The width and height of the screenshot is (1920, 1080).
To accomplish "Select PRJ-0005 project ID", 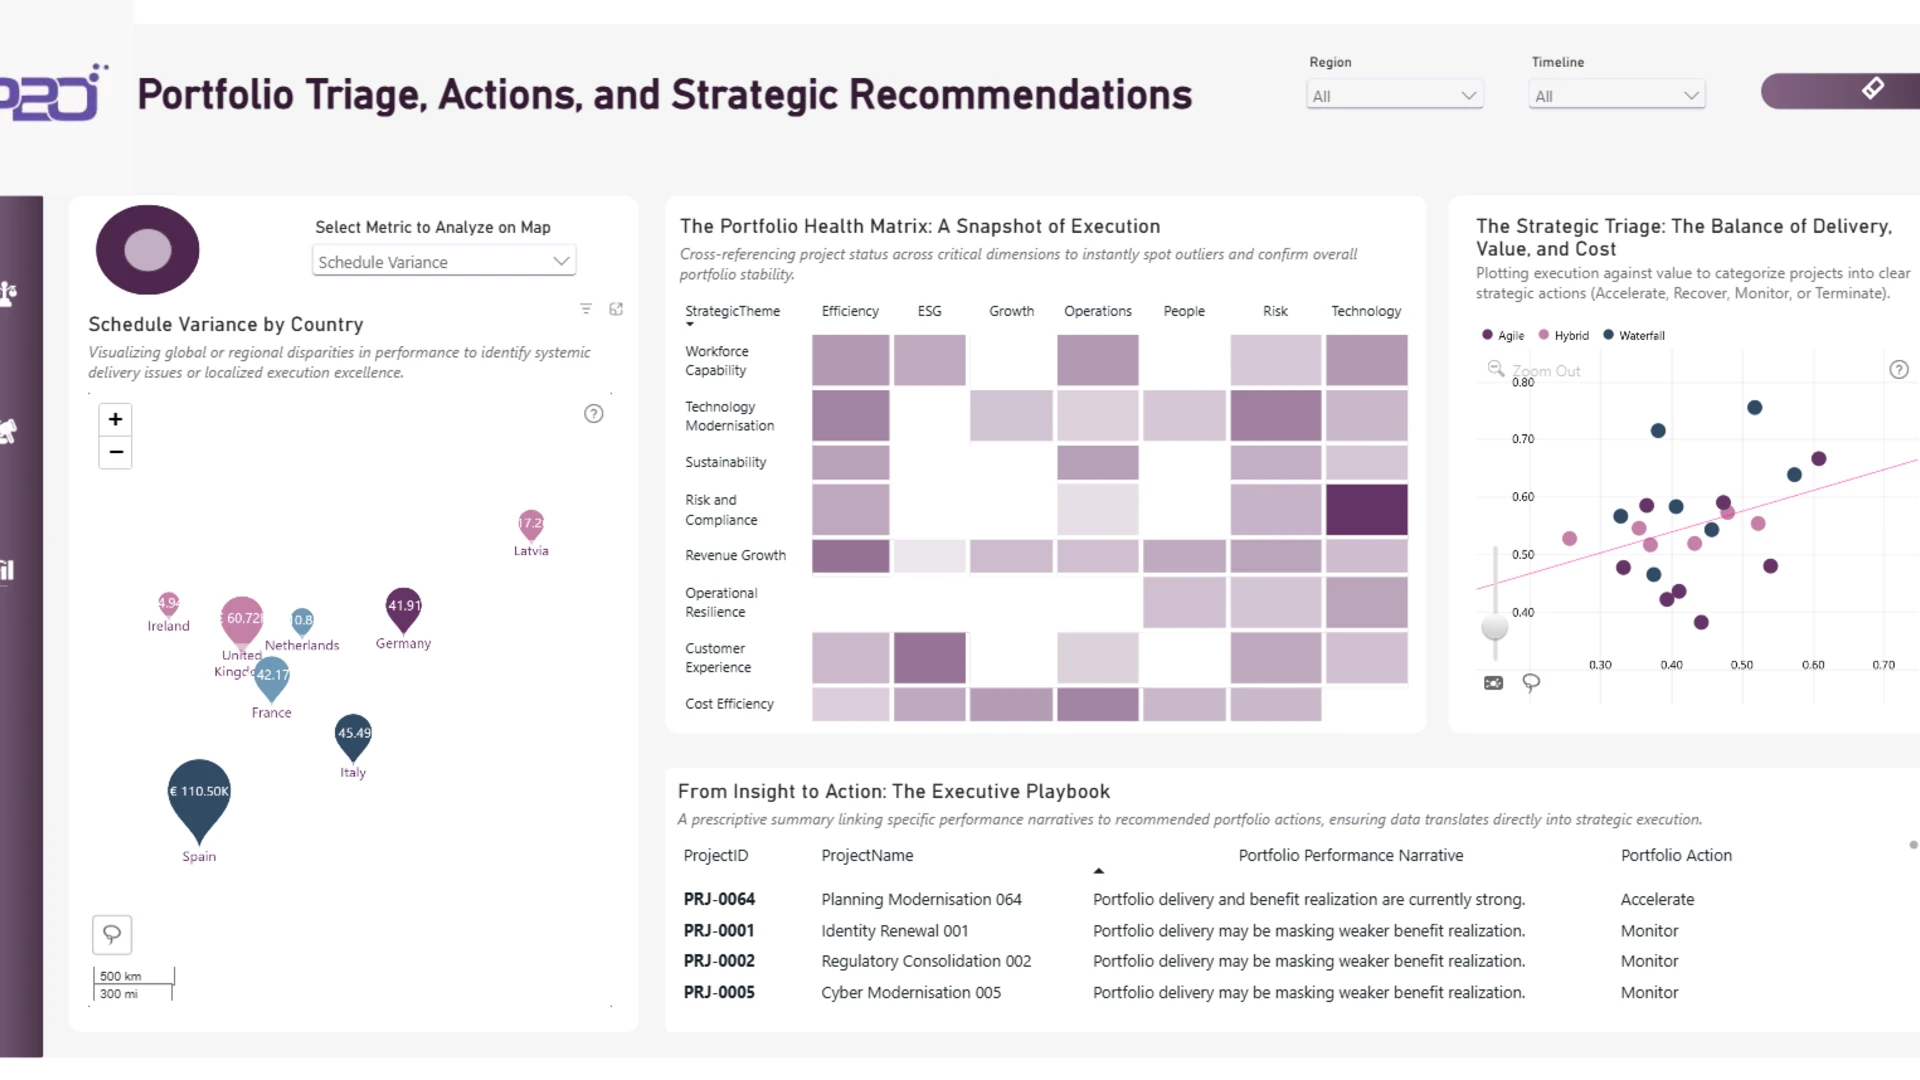I will coord(719,992).
